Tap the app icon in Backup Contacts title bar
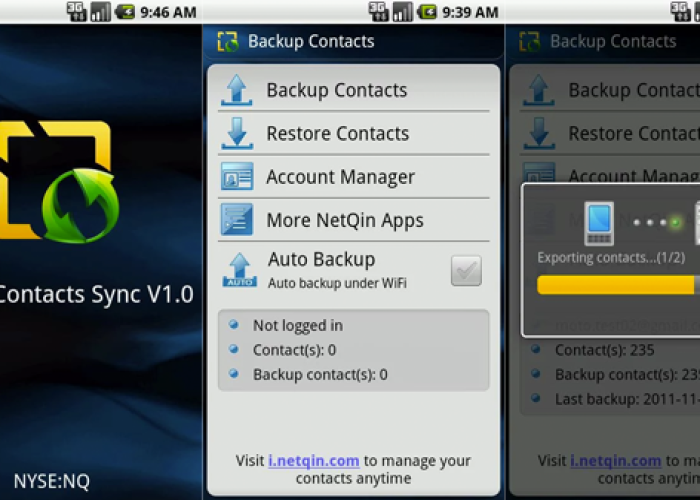The width and height of the screenshot is (700, 500). 228,41
